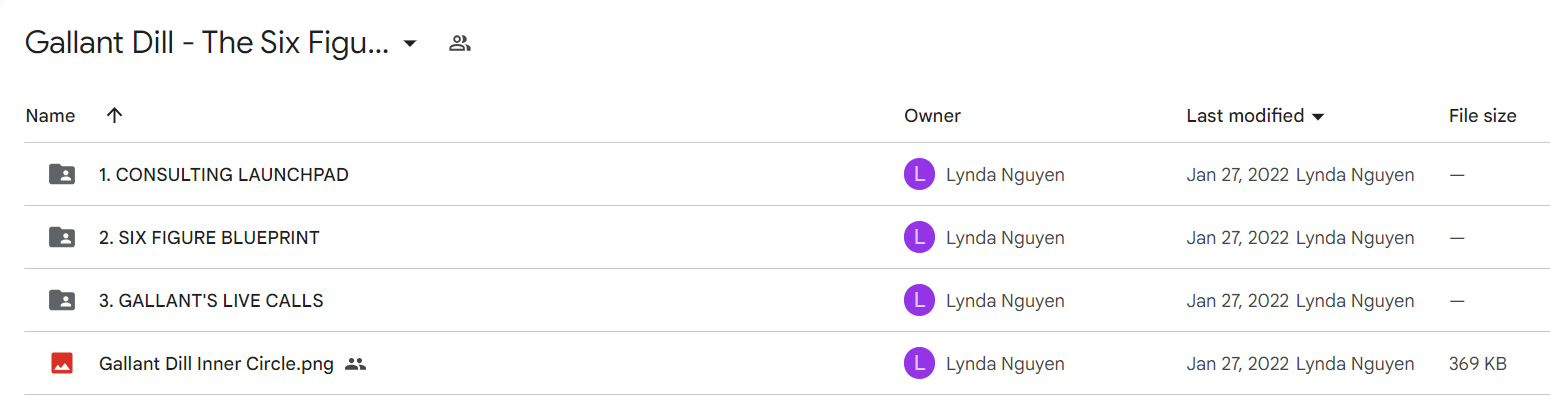
Task: Click the File size column header
Action: click(1482, 116)
